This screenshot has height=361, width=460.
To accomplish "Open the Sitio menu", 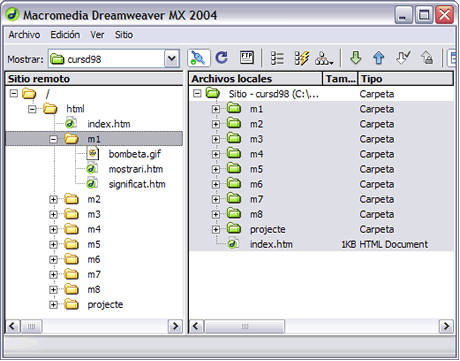I will tap(124, 35).
